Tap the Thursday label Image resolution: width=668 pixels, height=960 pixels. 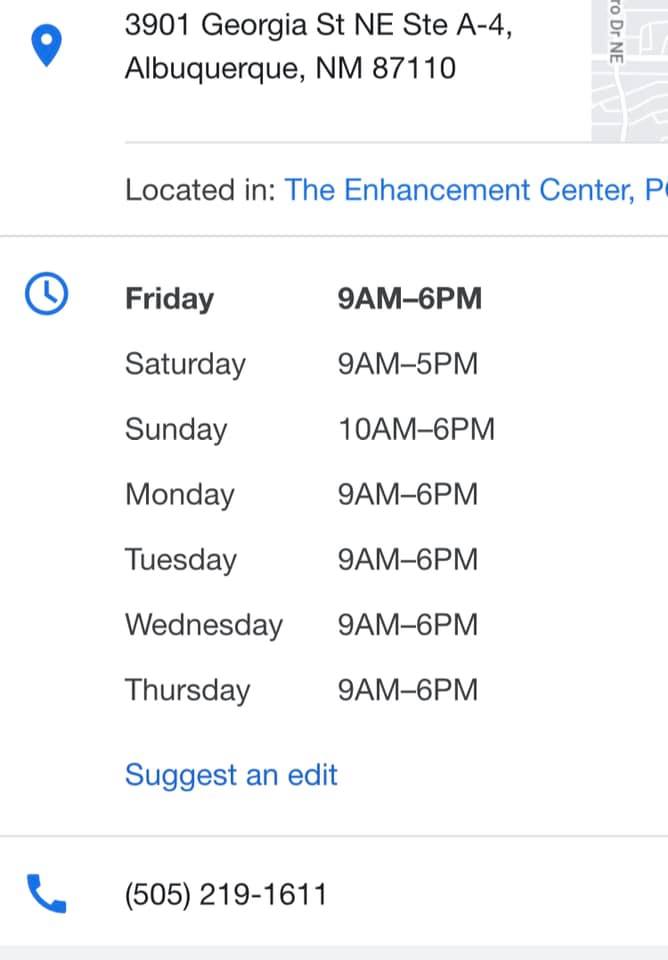[x=187, y=690]
